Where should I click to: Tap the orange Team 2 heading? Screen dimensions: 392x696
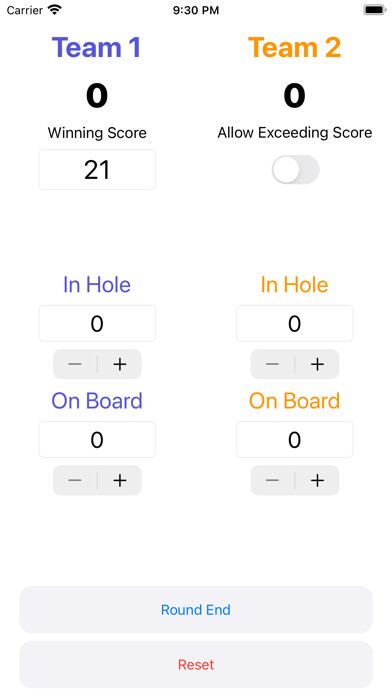pyautogui.click(x=295, y=47)
